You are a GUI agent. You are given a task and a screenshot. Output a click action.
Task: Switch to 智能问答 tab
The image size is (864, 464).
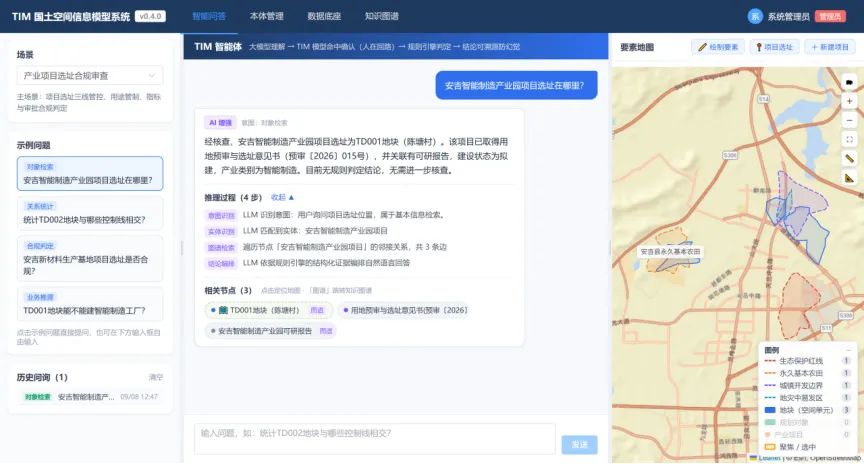tap(209, 17)
